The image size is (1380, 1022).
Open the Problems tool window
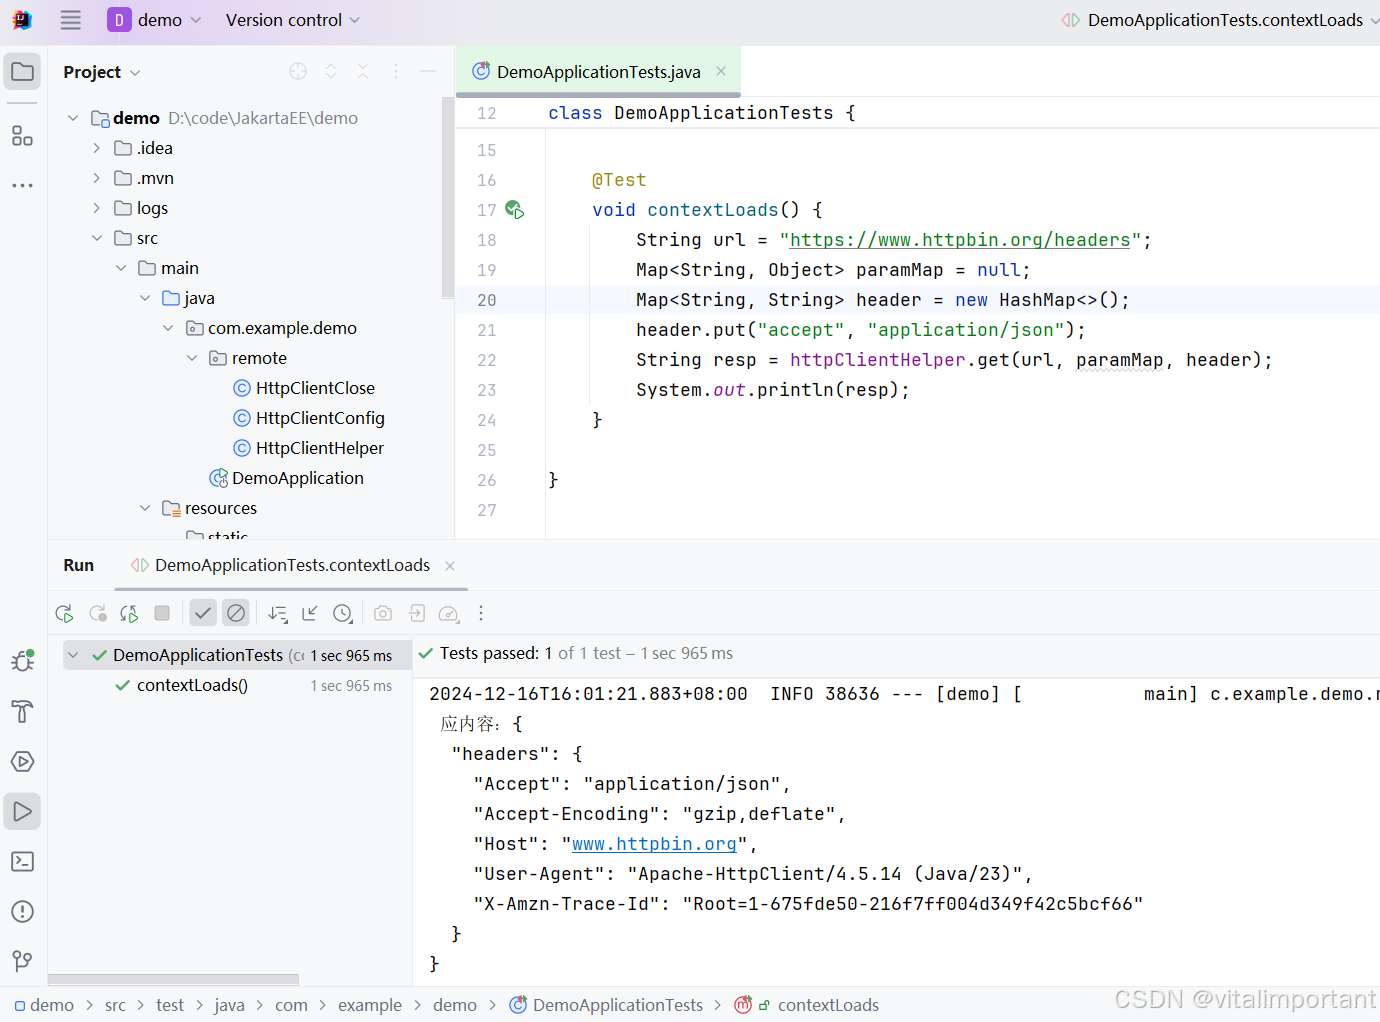(22, 911)
